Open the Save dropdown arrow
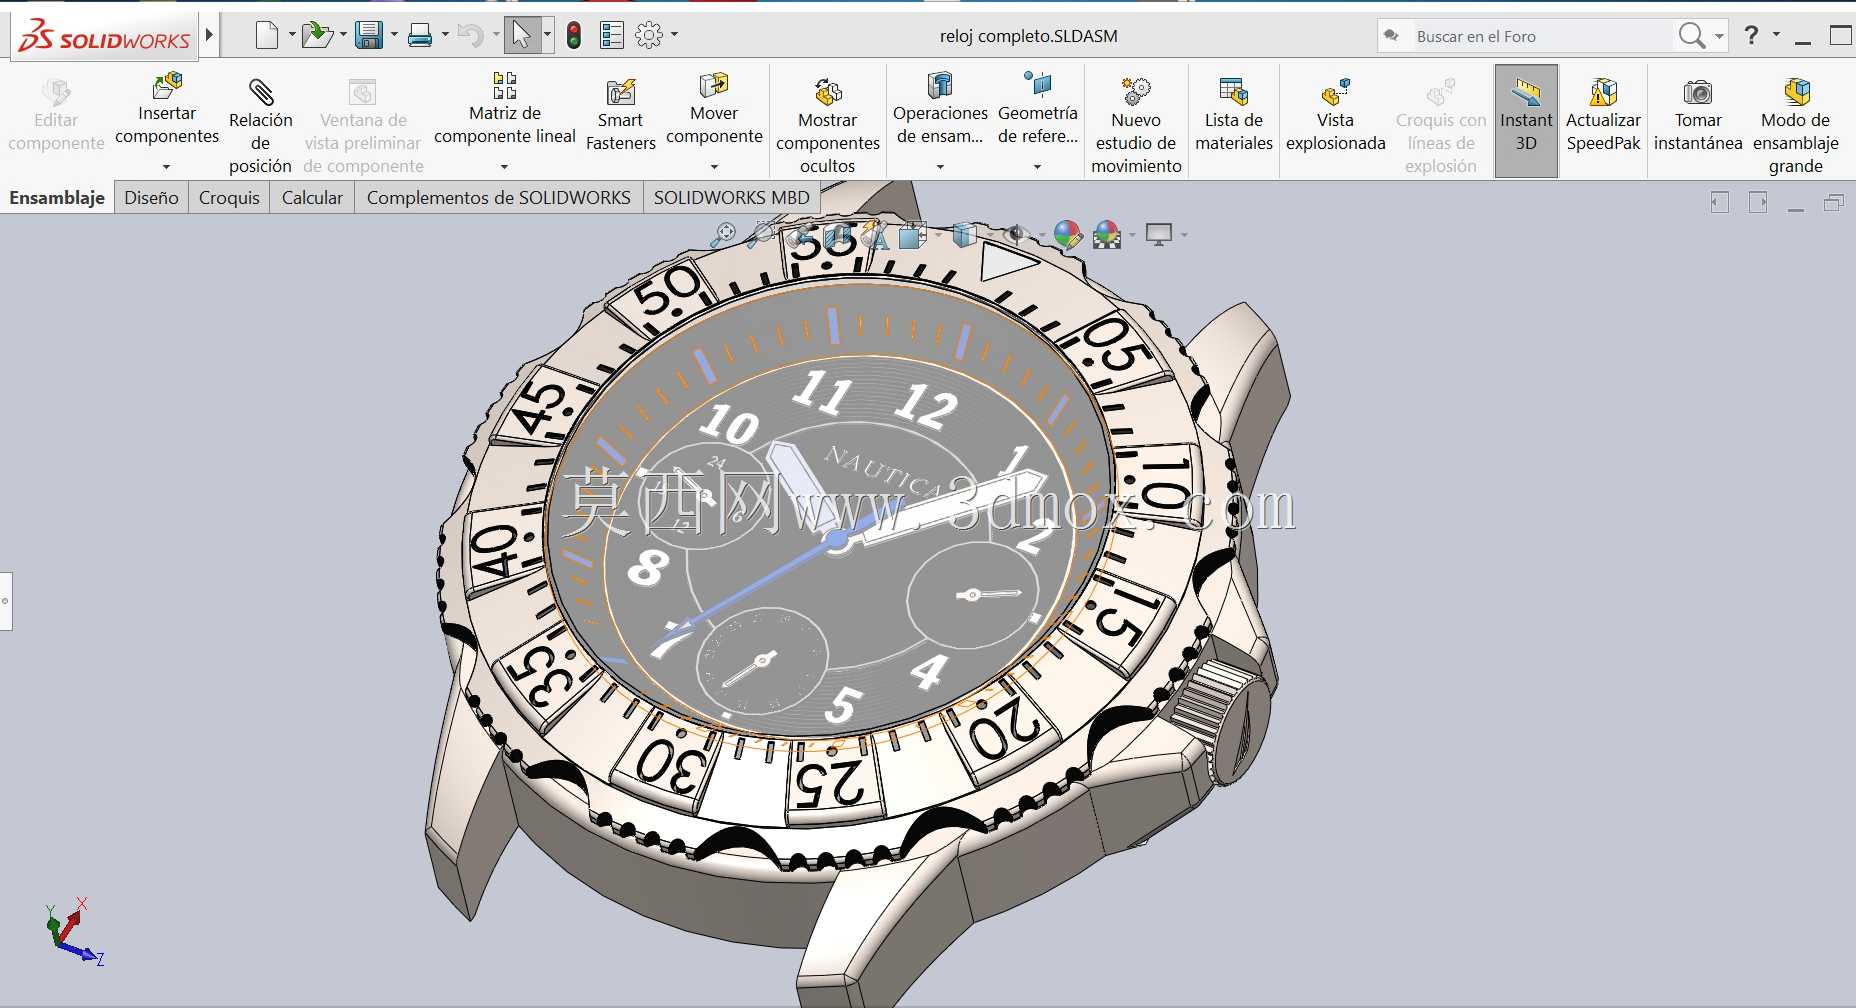This screenshot has height=1008, width=1856. coord(394,35)
